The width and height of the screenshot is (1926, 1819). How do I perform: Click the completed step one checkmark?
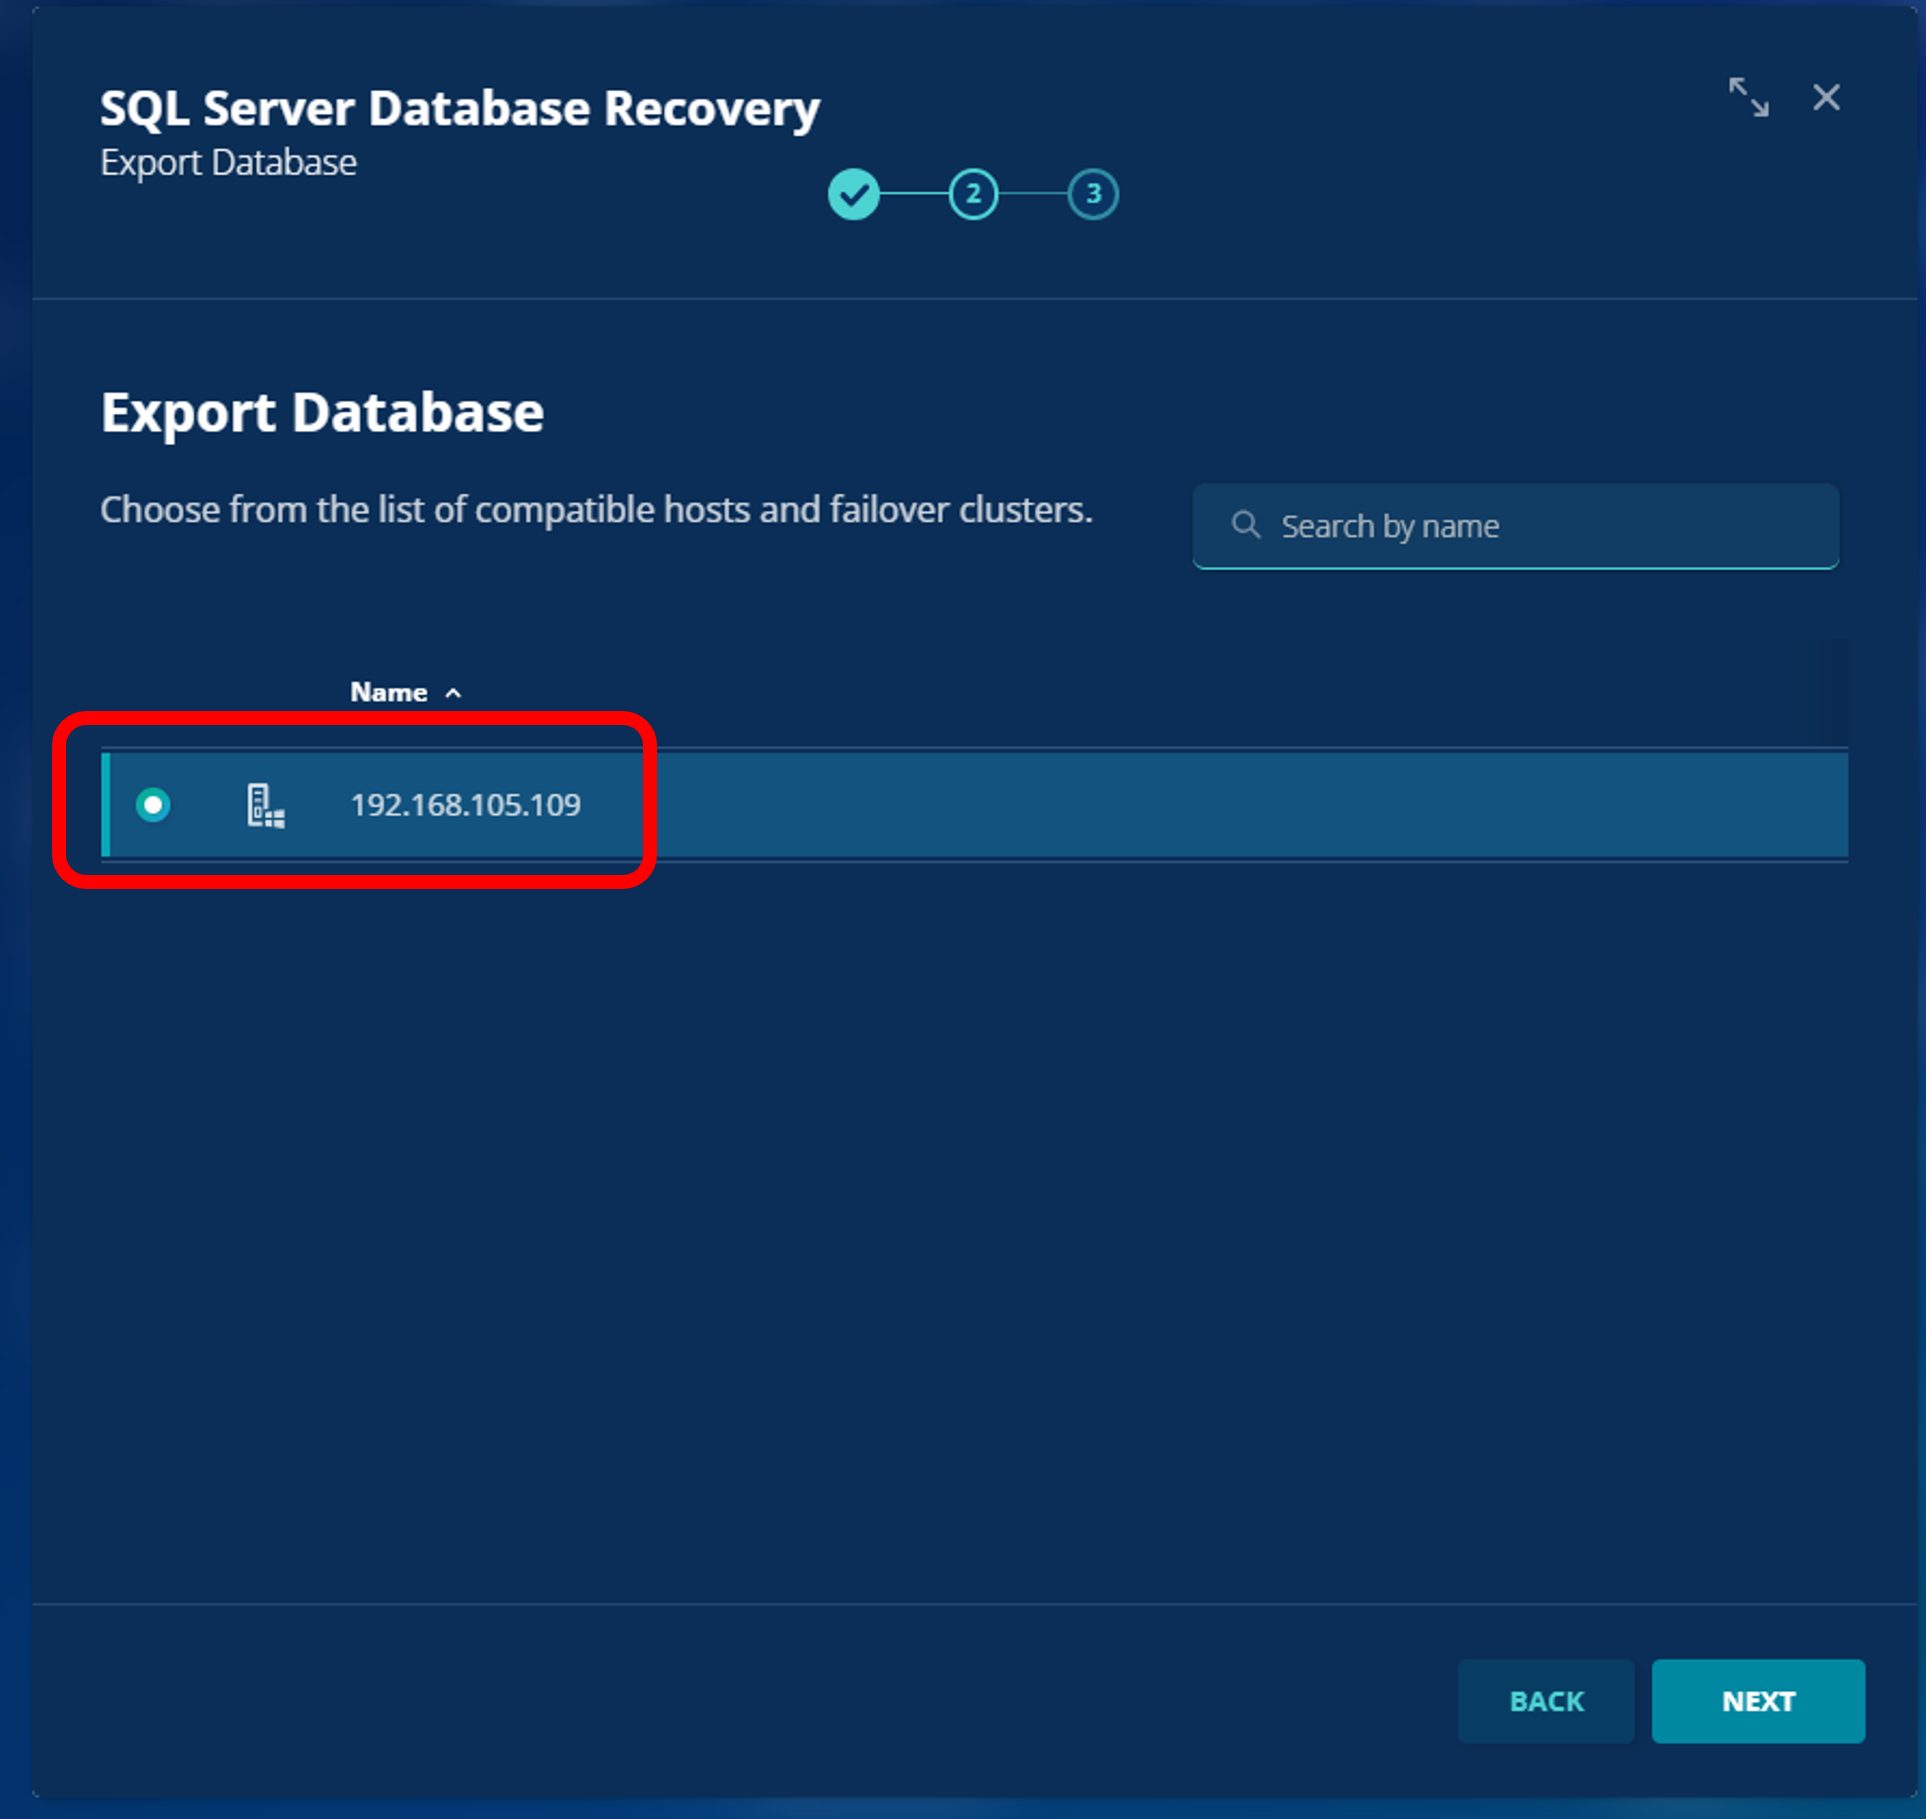point(853,194)
